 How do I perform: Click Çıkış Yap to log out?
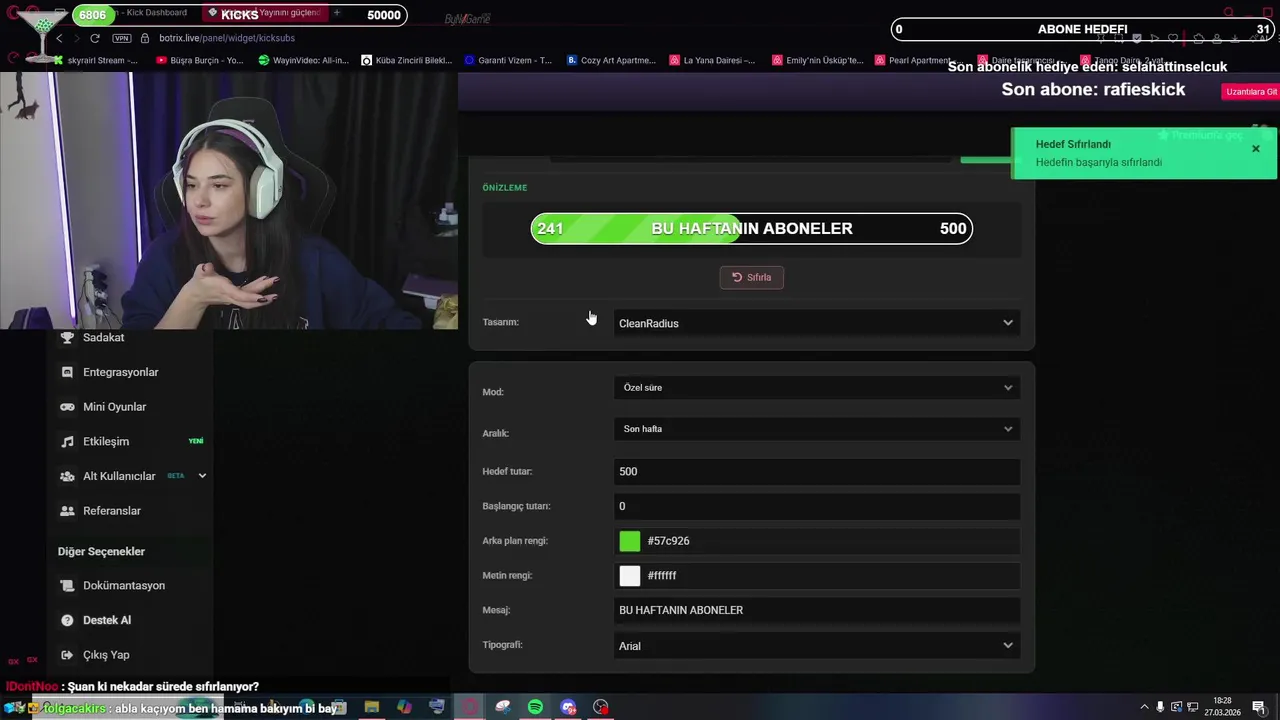coord(106,655)
